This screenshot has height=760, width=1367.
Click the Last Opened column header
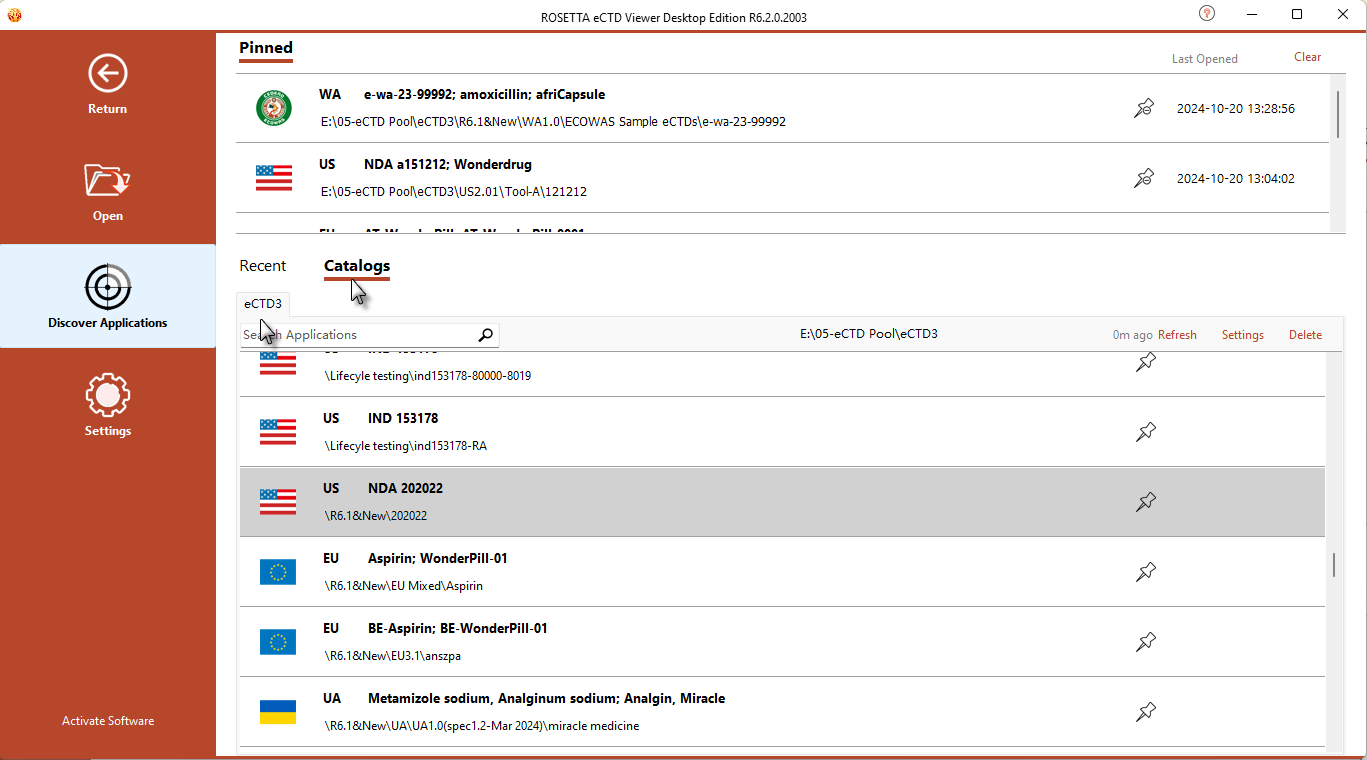pyautogui.click(x=1205, y=59)
